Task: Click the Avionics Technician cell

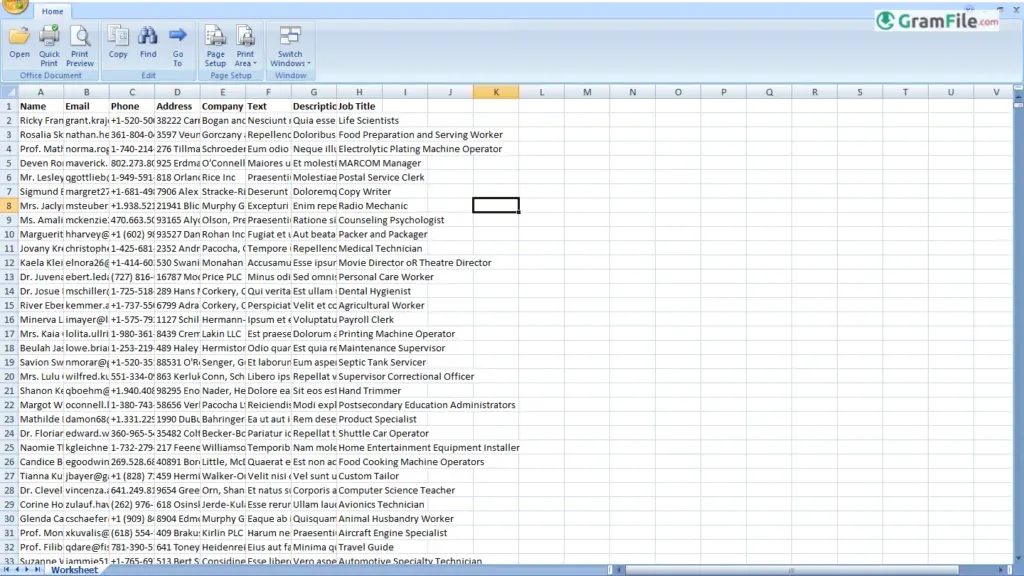Action: [x=381, y=505]
